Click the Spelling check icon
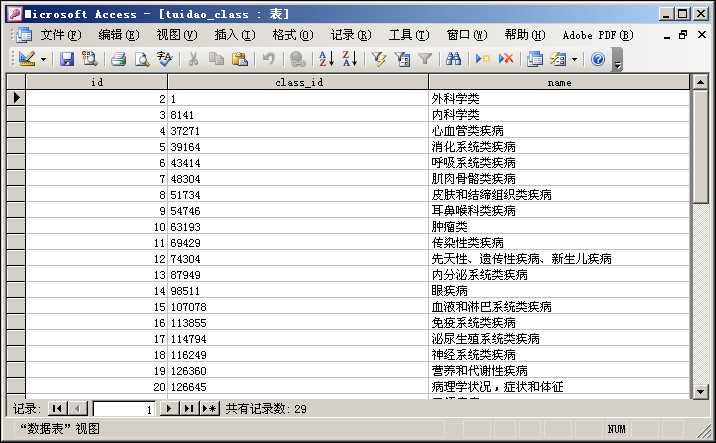Screen dimensions: 716x443 tap(164, 59)
